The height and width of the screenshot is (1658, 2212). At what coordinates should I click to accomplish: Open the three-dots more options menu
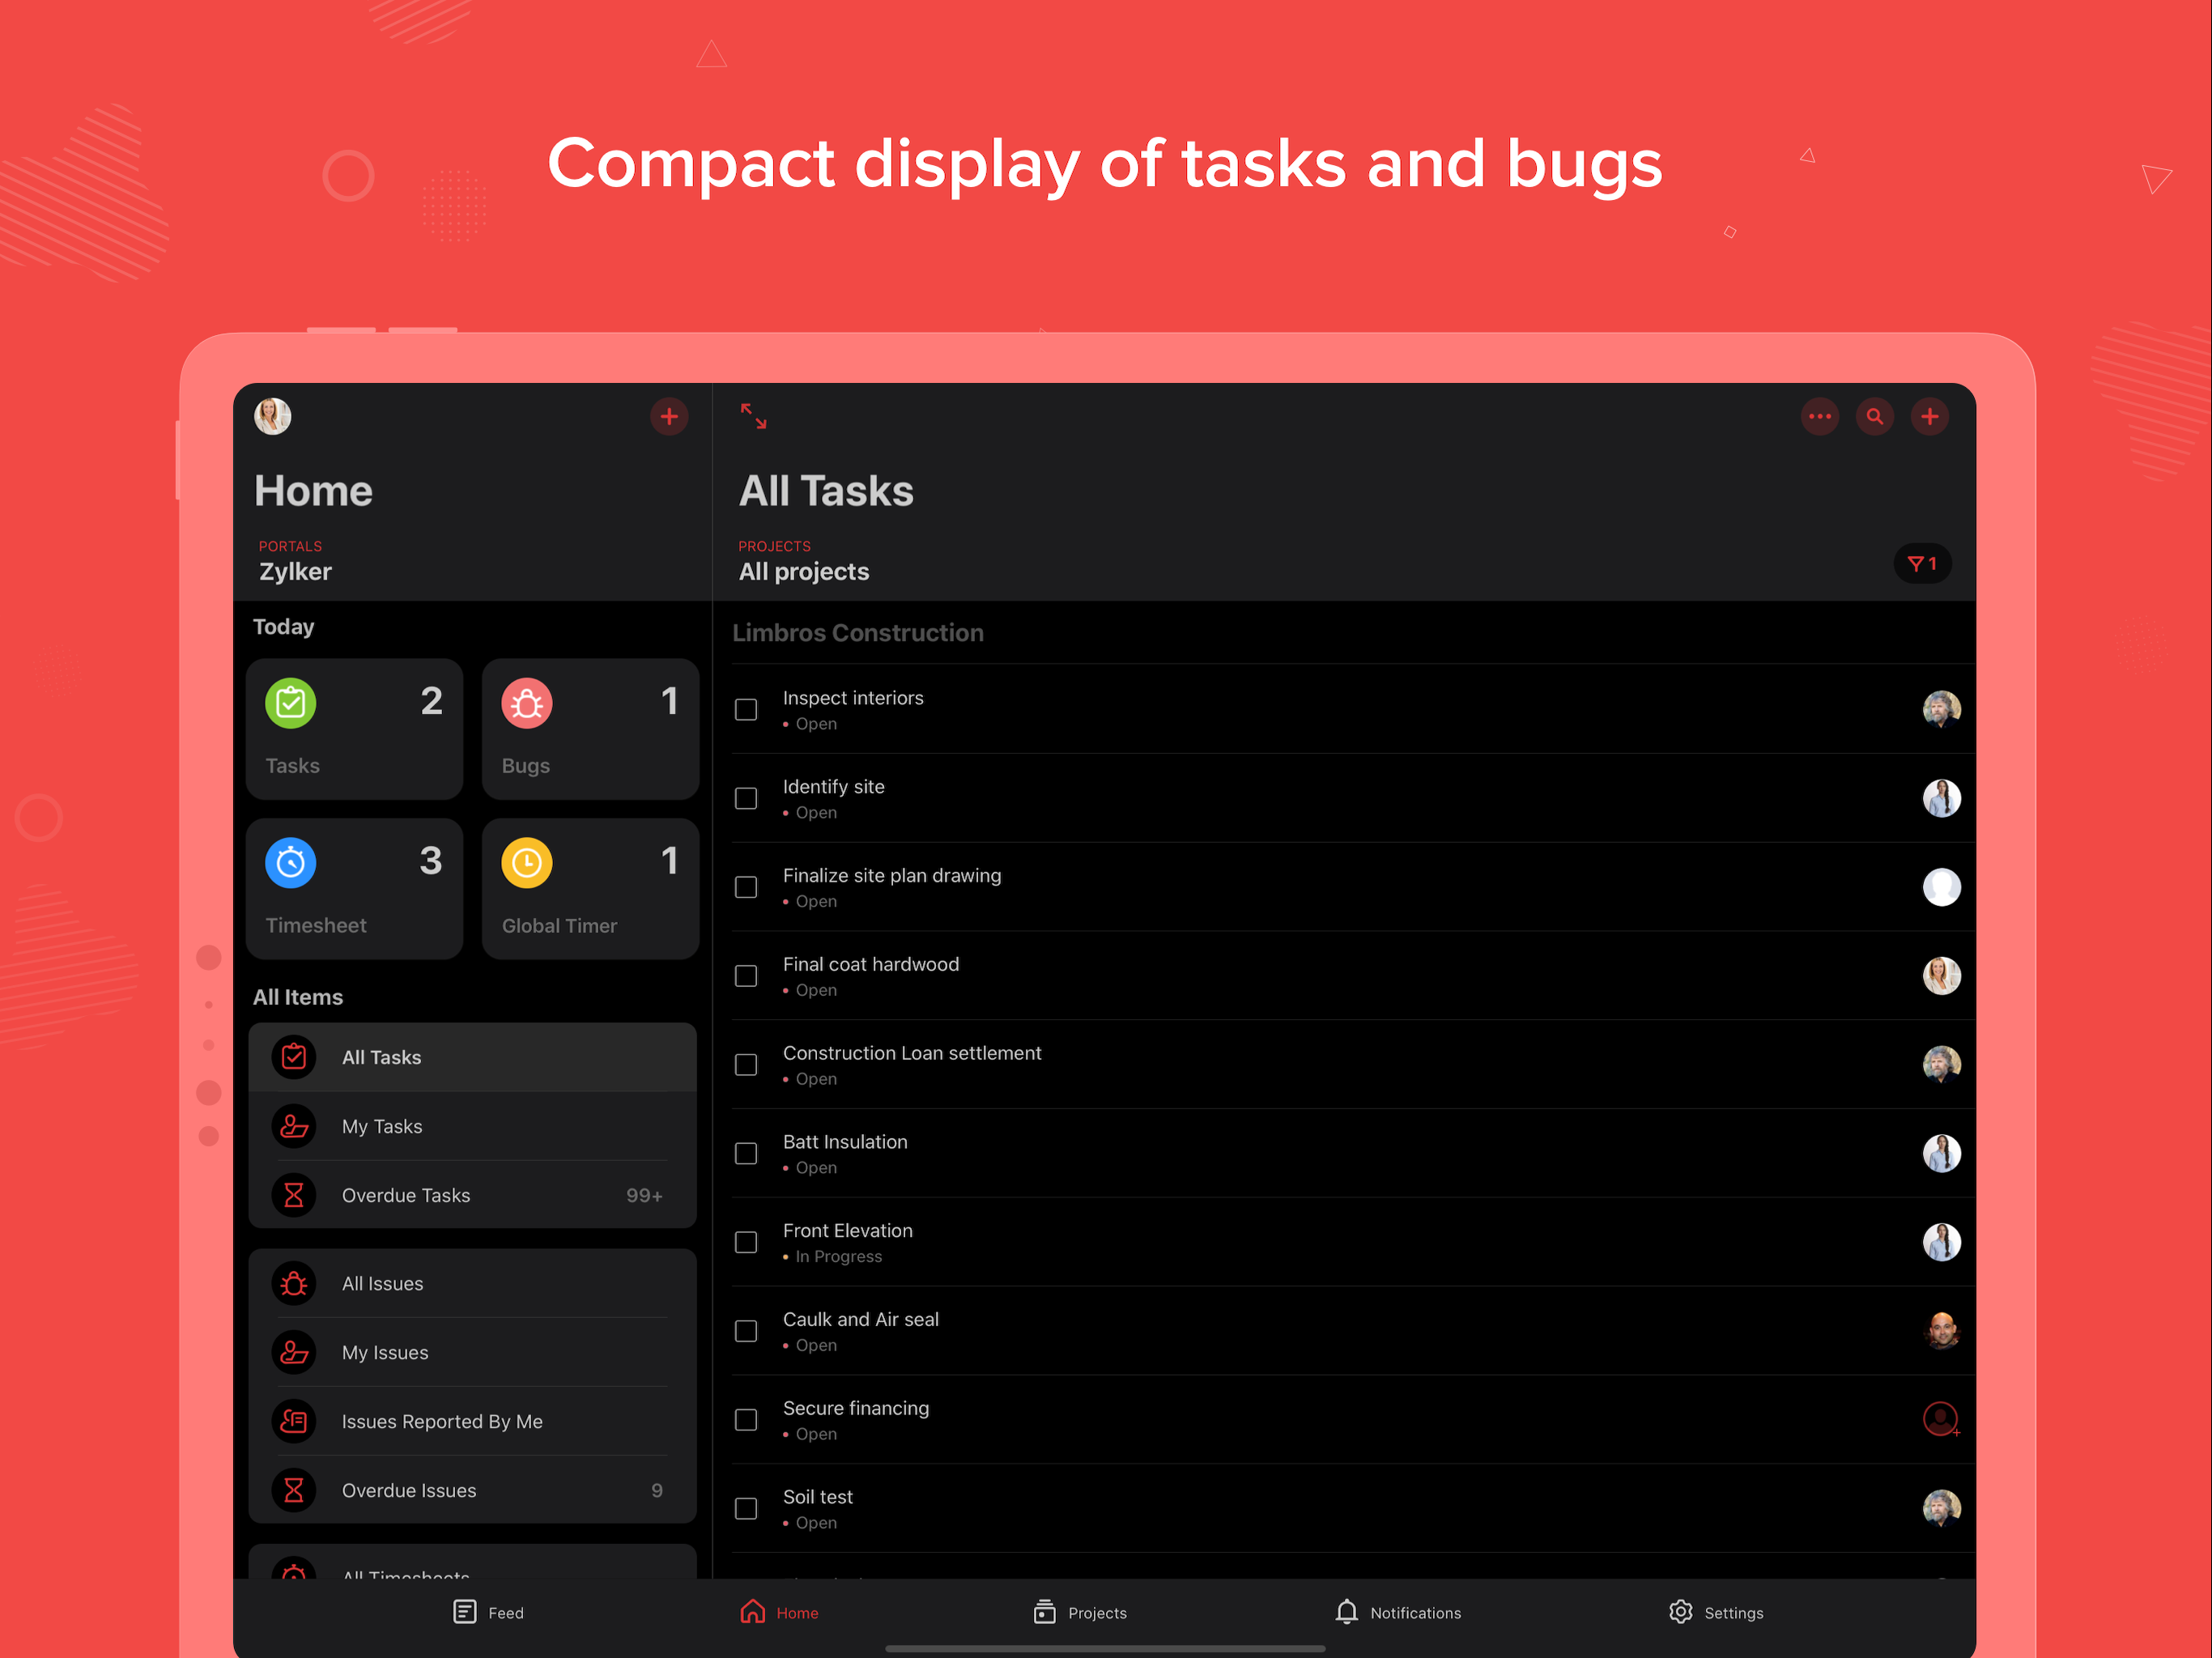[x=1820, y=416]
